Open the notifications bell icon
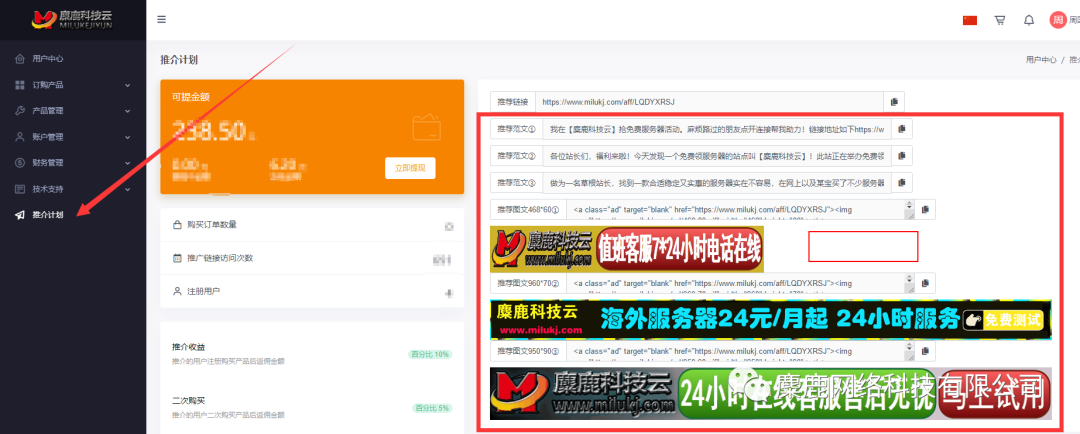The width and height of the screenshot is (1080, 434). (1029, 20)
